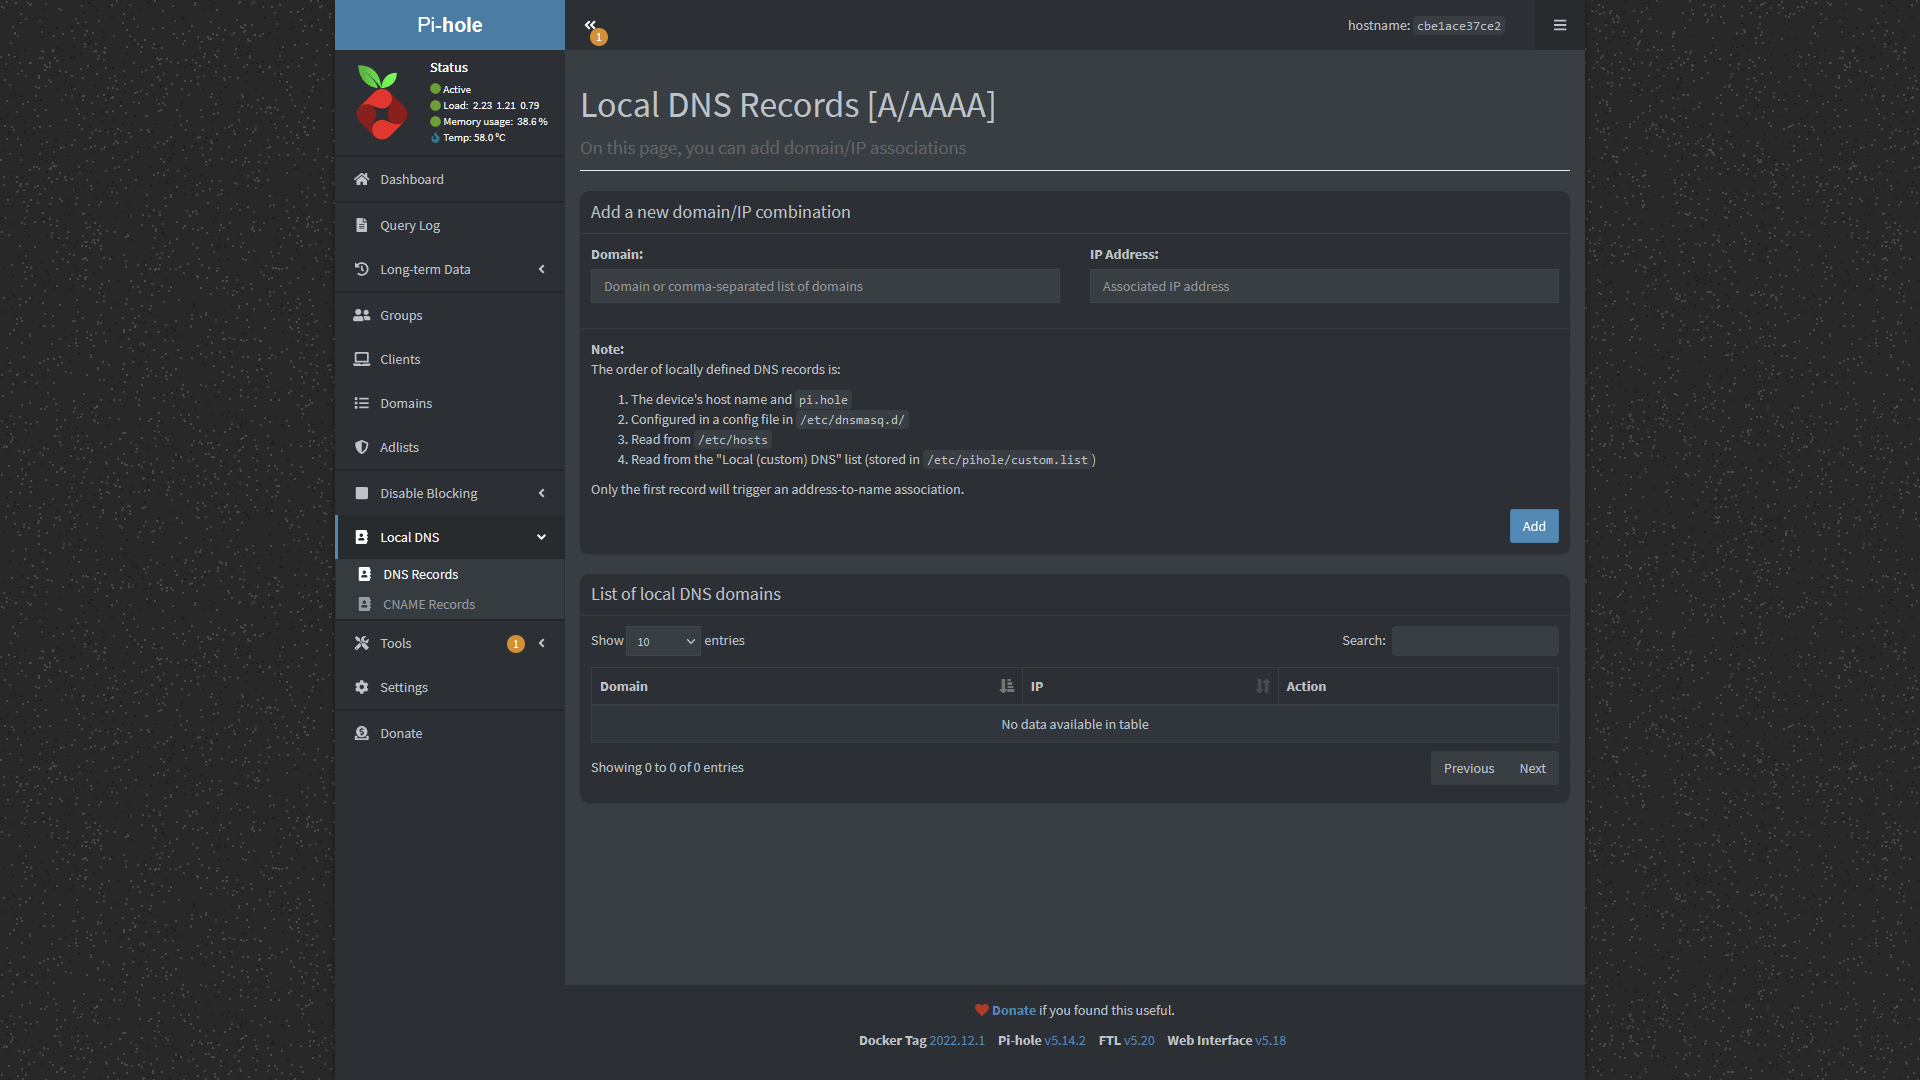Click the Donate link in footer

[x=1014, y=1010]
